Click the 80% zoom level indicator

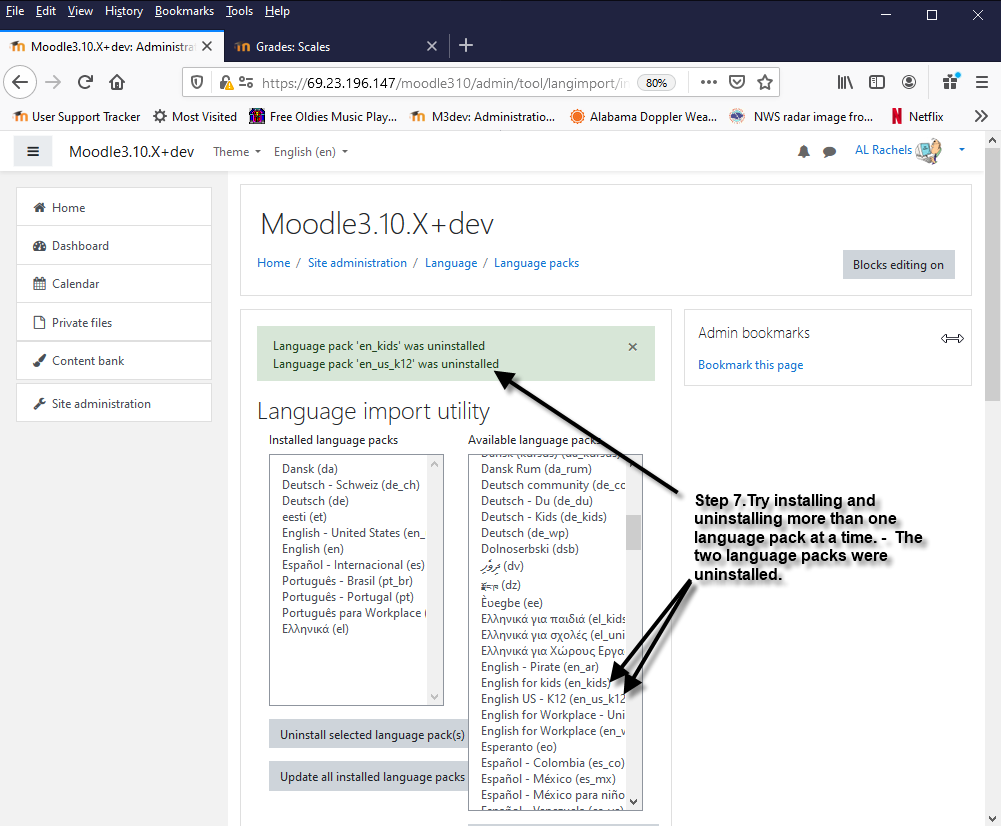pyautogui.click(x=656, y=83)
